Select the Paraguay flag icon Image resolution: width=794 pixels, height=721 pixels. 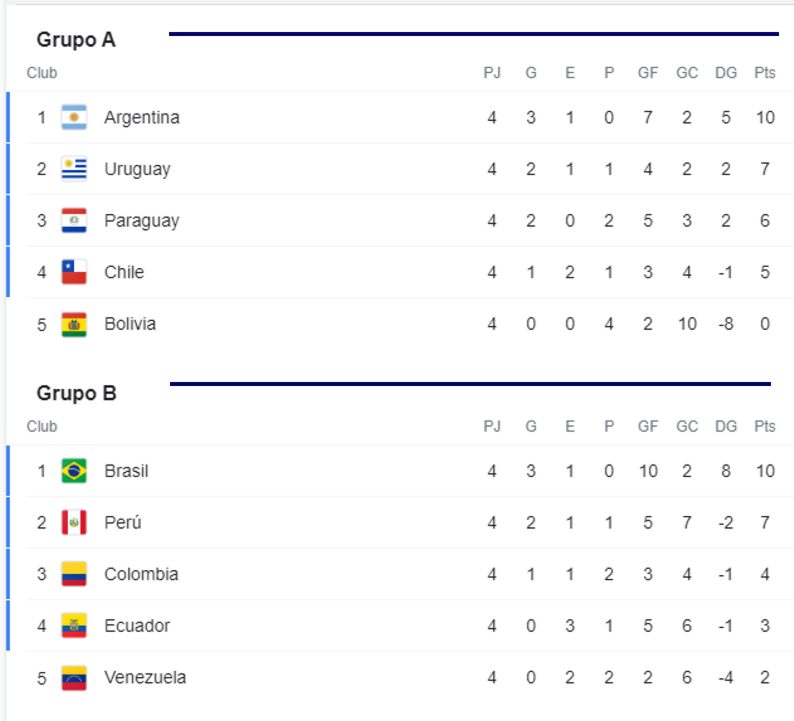point(74,221)
